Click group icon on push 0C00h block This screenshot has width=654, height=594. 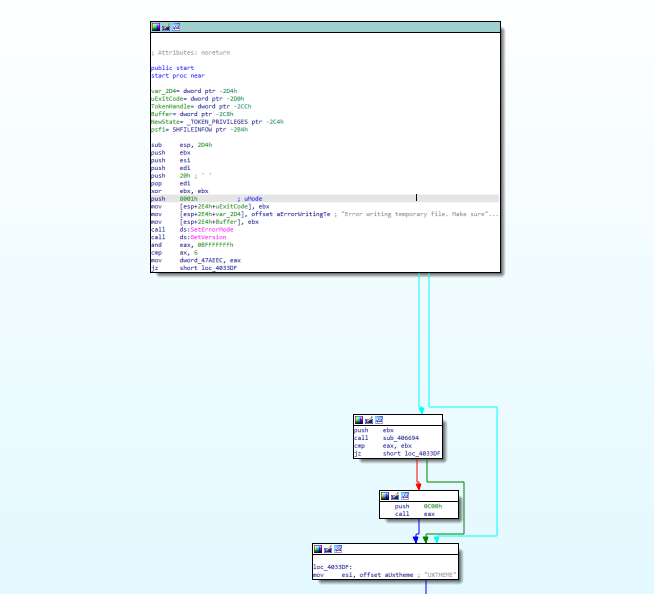406,495
